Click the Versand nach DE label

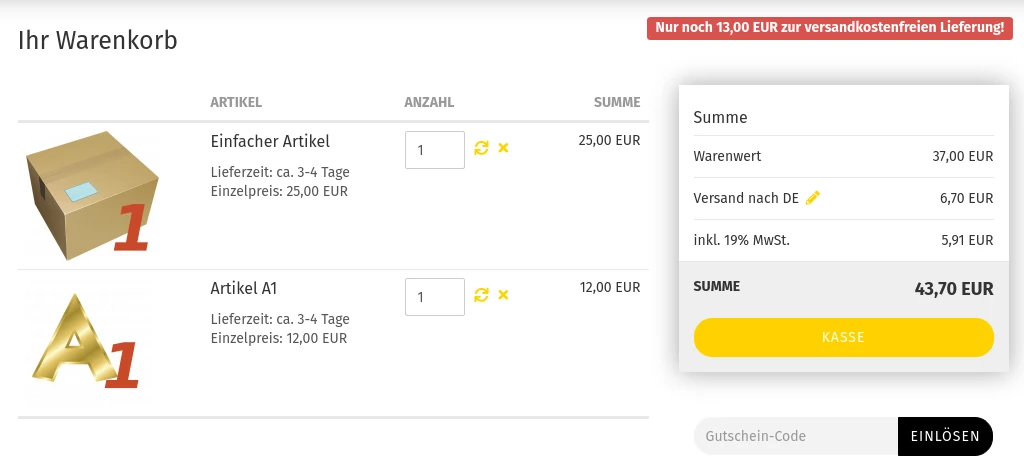point(746,198)
